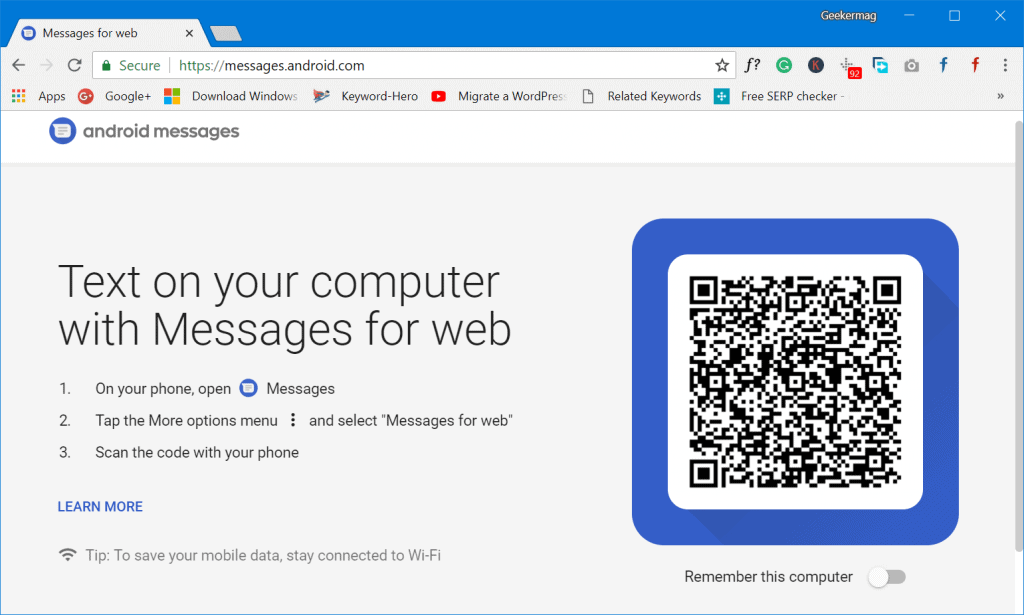
Task: Open the green Grammarly extension icon
Action: (x=784, y=65)
